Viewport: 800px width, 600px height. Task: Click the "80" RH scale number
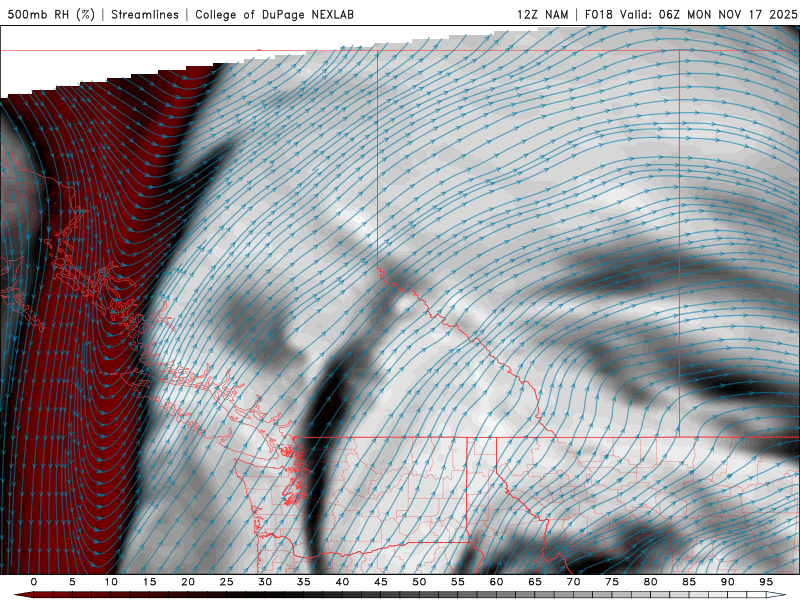click(650, 582)
